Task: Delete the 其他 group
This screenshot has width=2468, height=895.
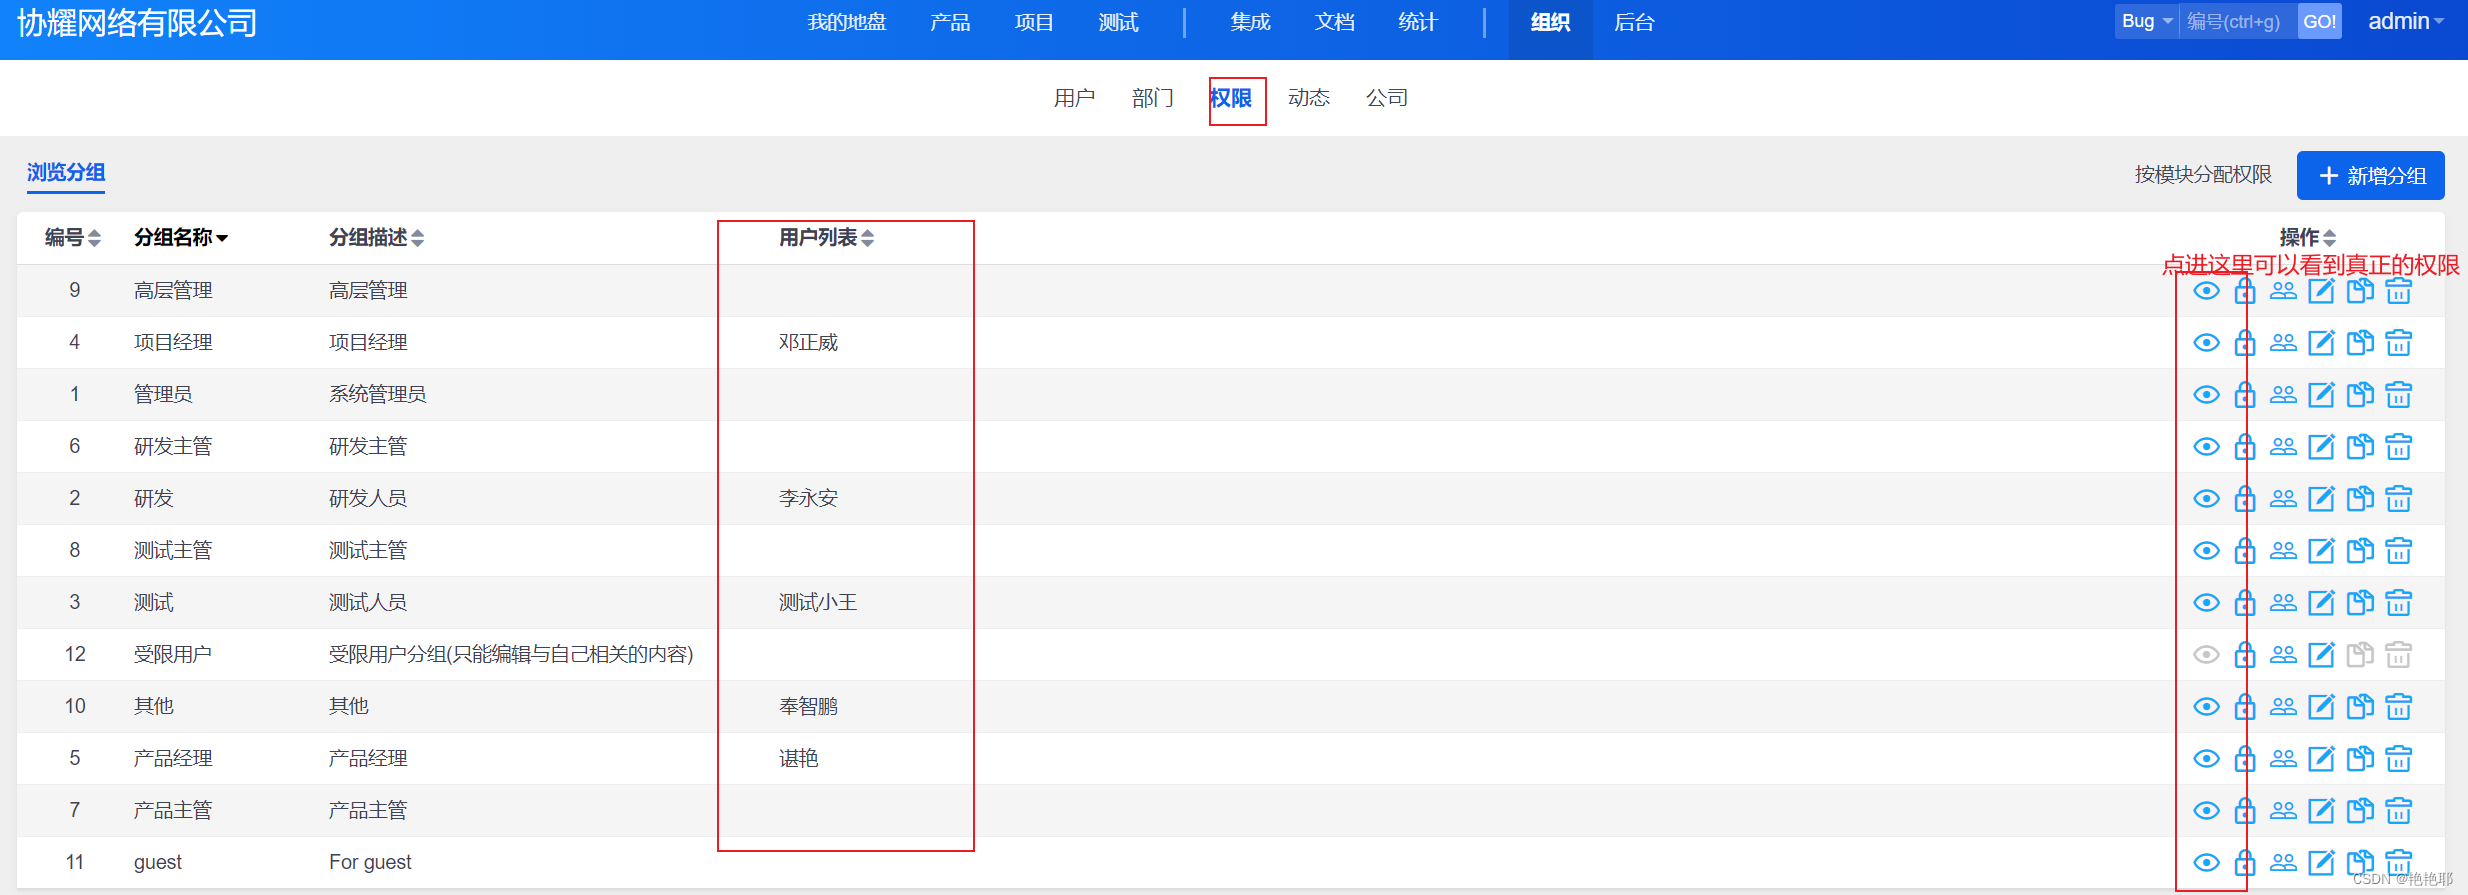Action: (2398, 707)
